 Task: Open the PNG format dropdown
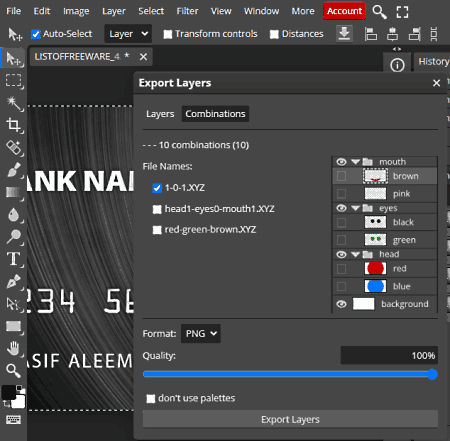click(201, 334)
